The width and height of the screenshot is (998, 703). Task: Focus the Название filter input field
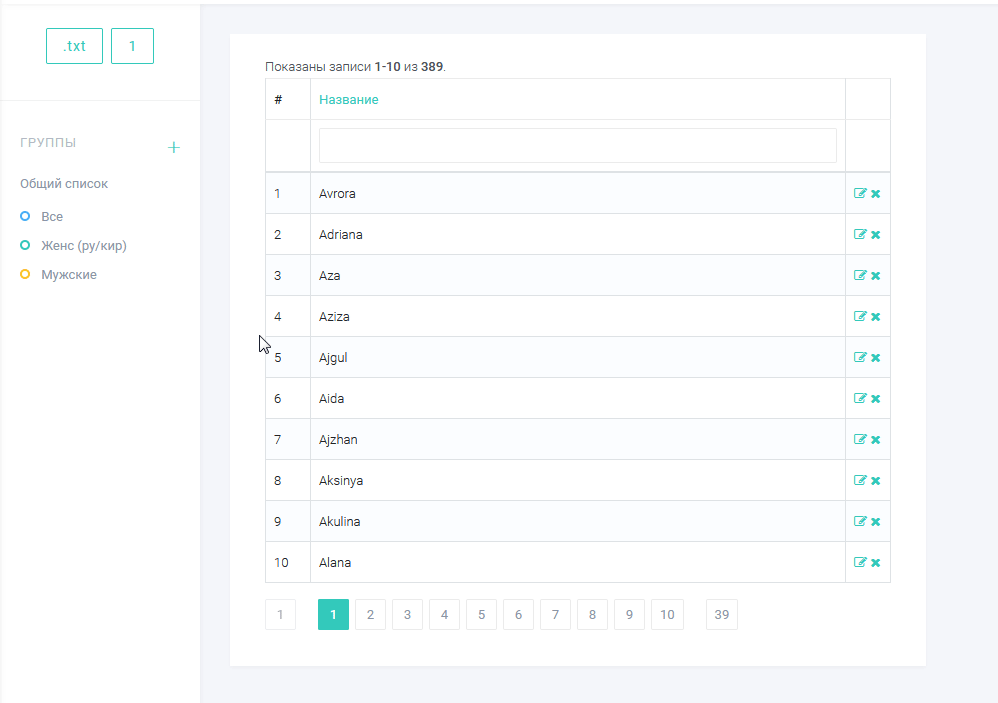coord(578,146)
